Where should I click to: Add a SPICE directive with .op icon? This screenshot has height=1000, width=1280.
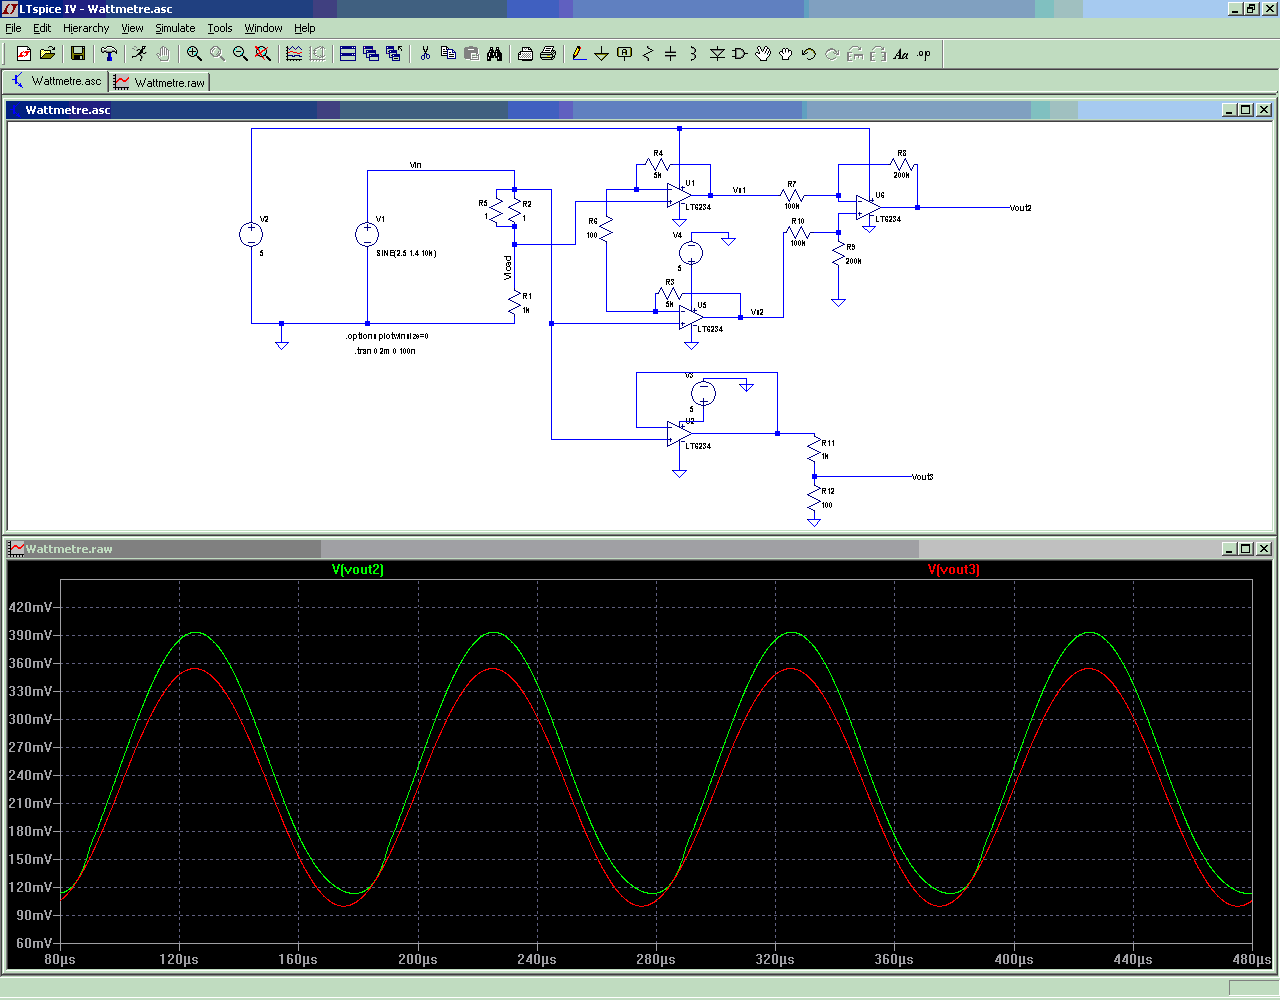point(924,54)
